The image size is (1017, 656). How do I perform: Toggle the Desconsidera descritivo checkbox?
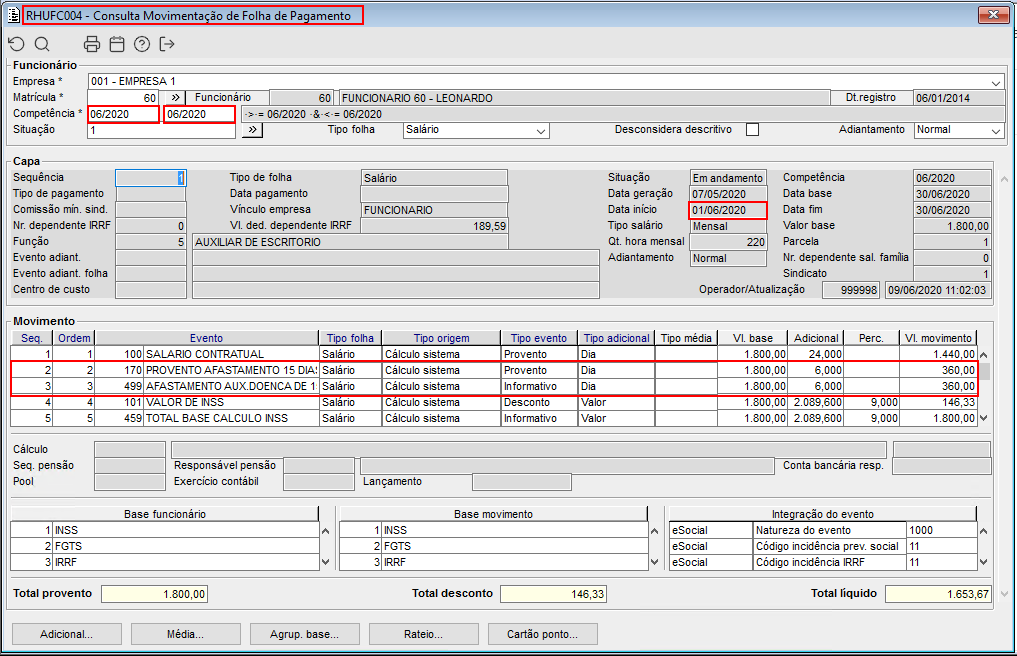753,130
